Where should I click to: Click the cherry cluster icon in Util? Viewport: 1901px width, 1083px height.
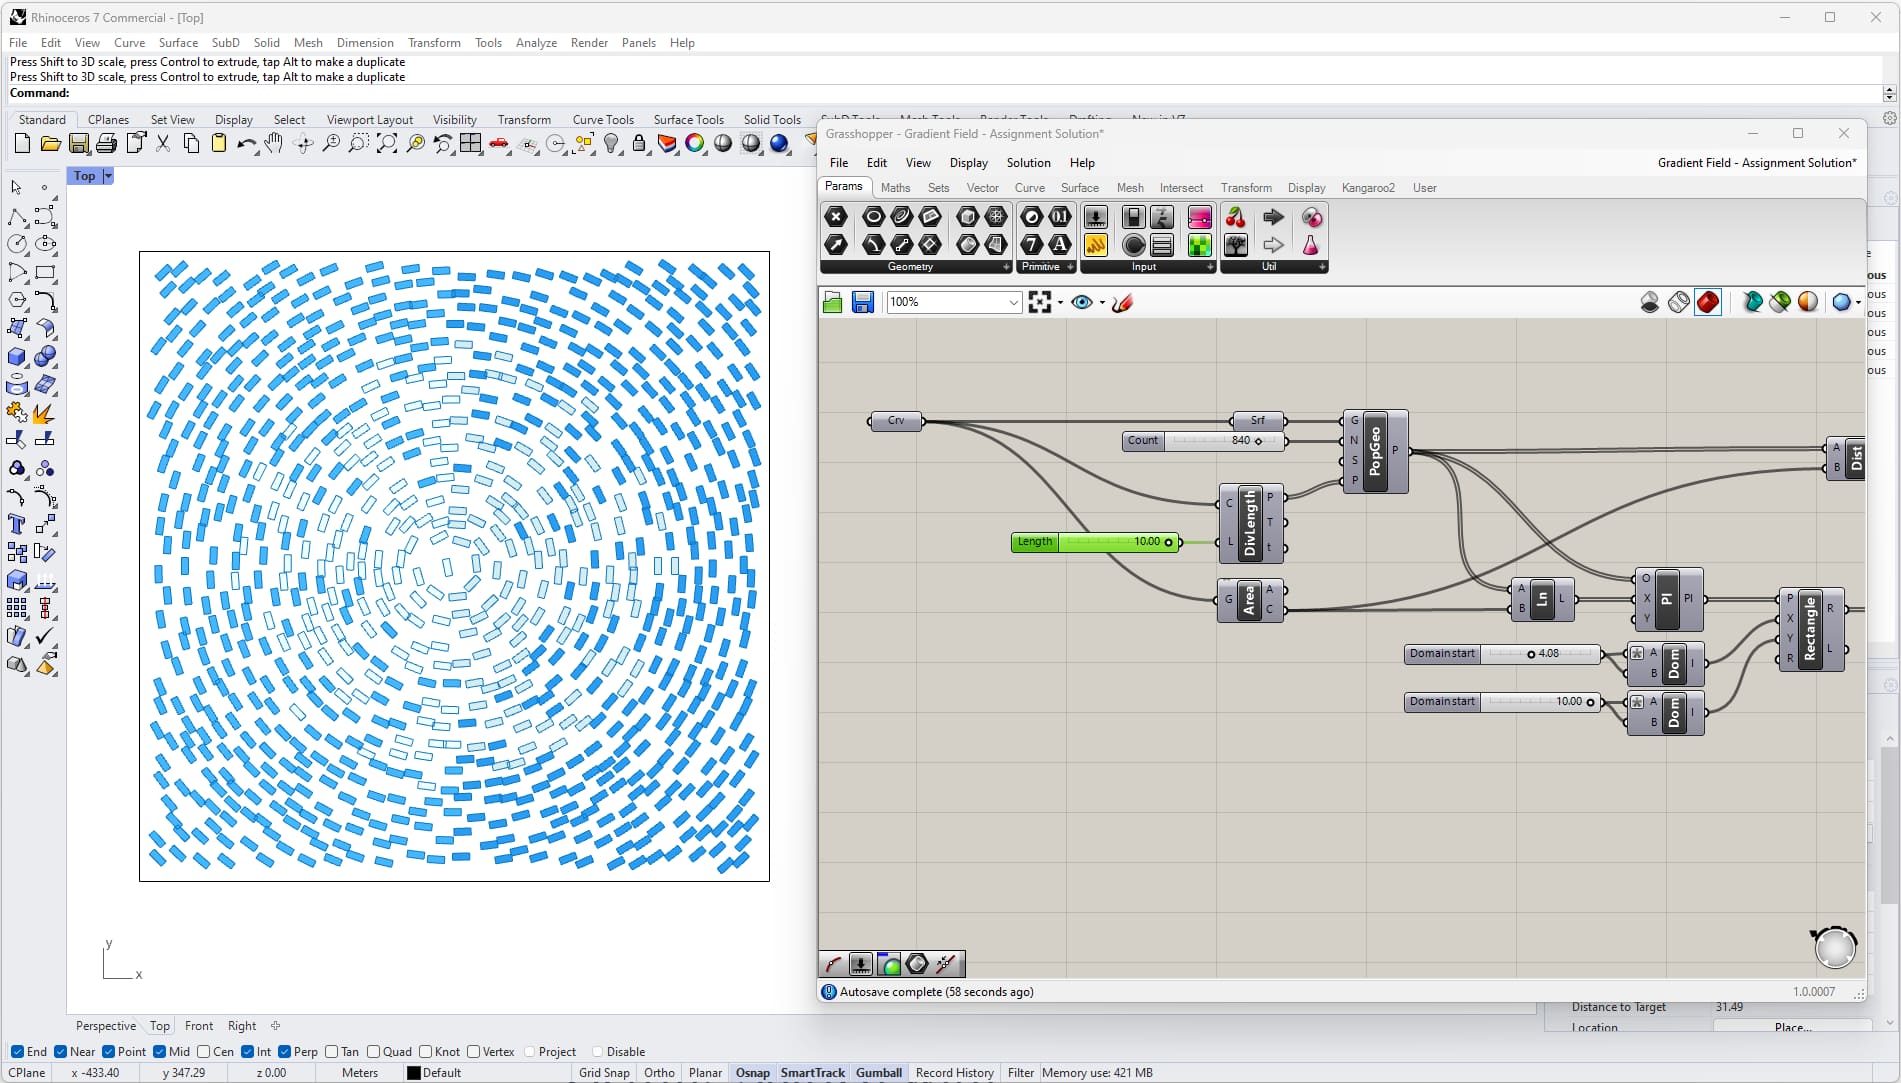point(1236,217)
